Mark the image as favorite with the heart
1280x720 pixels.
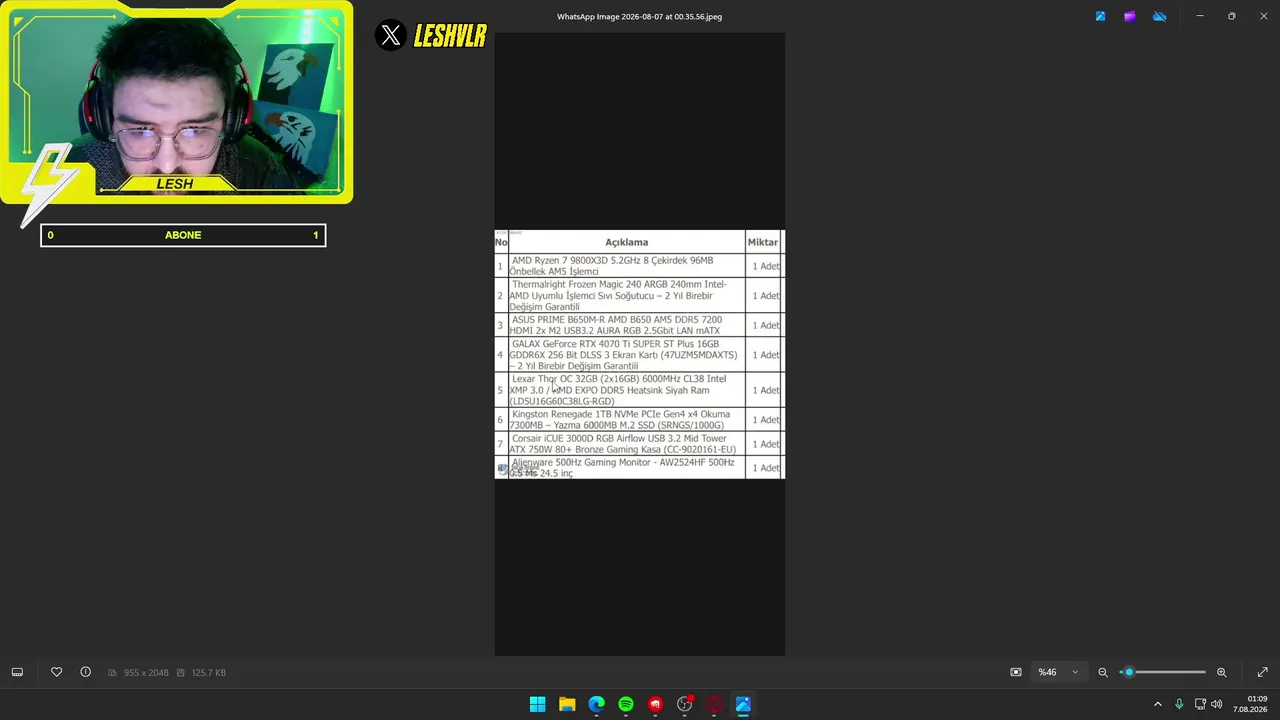pyautogui.click(x=56, y=672)
